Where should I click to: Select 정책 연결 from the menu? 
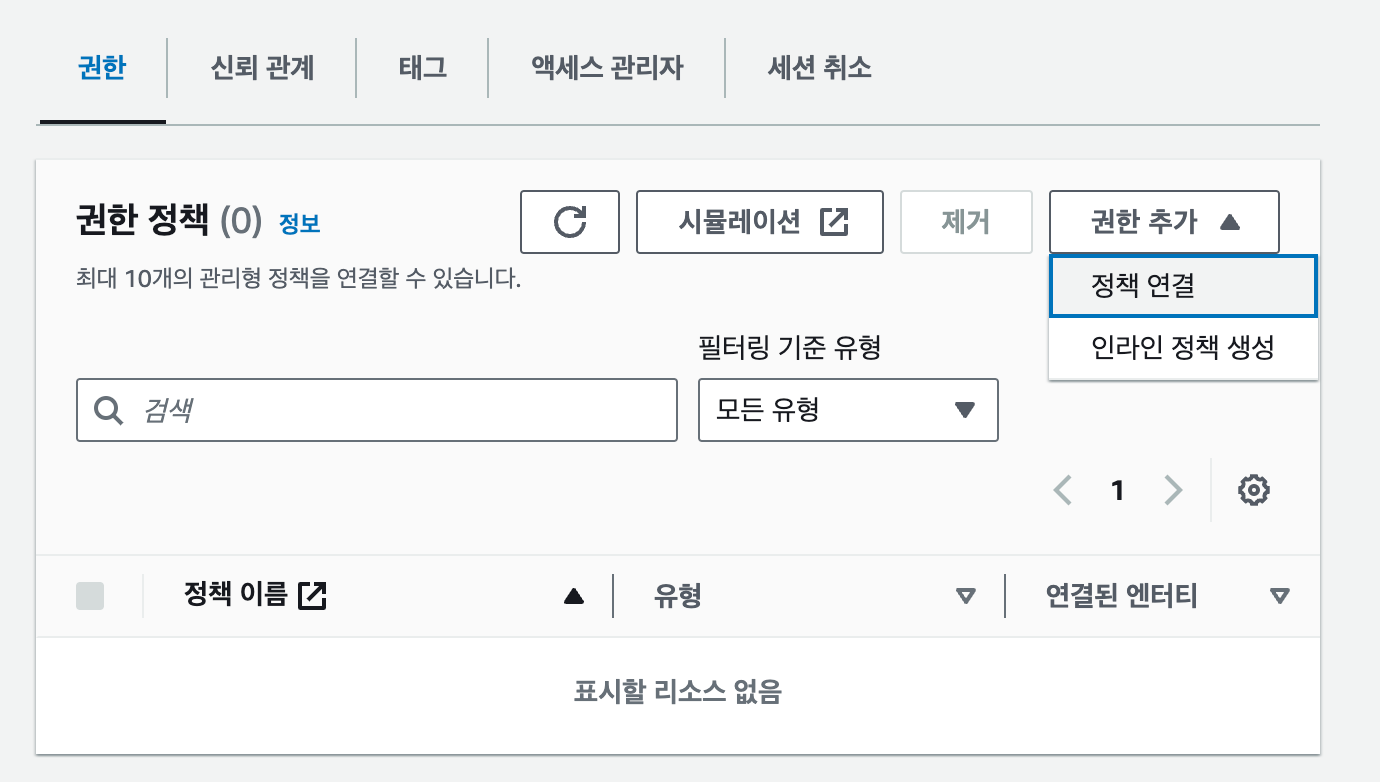tap(1183, 287)
